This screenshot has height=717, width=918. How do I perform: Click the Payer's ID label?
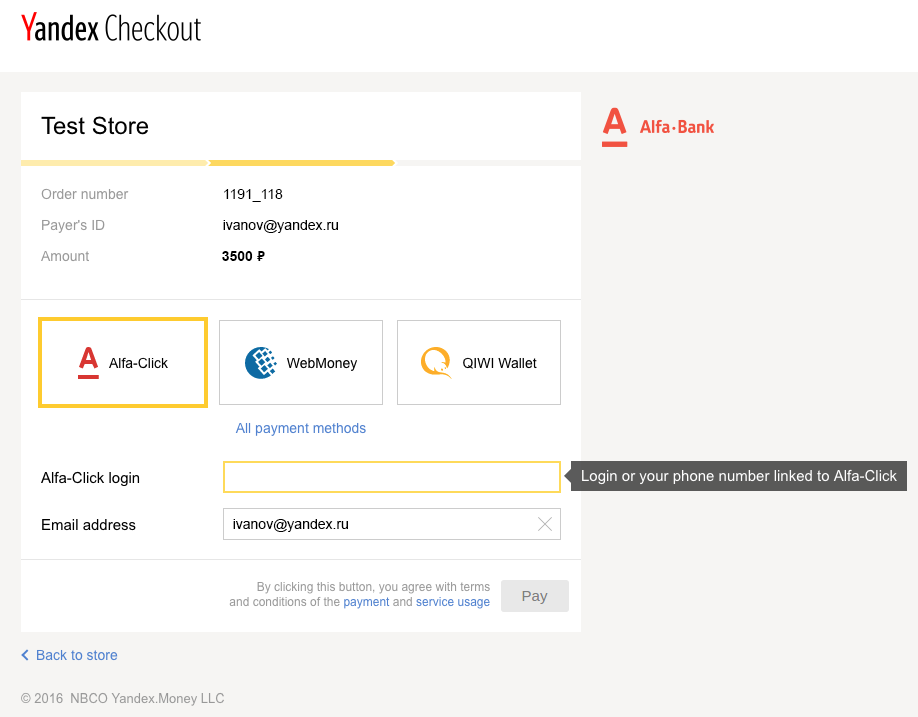(x=73, y=225)
